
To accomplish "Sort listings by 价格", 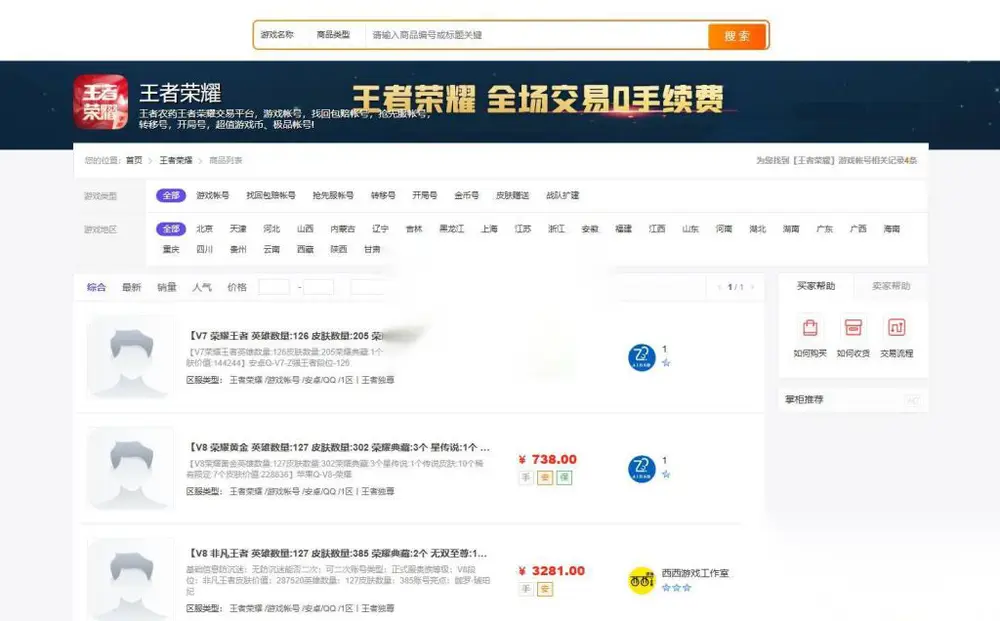I will [x=237, y=287].
